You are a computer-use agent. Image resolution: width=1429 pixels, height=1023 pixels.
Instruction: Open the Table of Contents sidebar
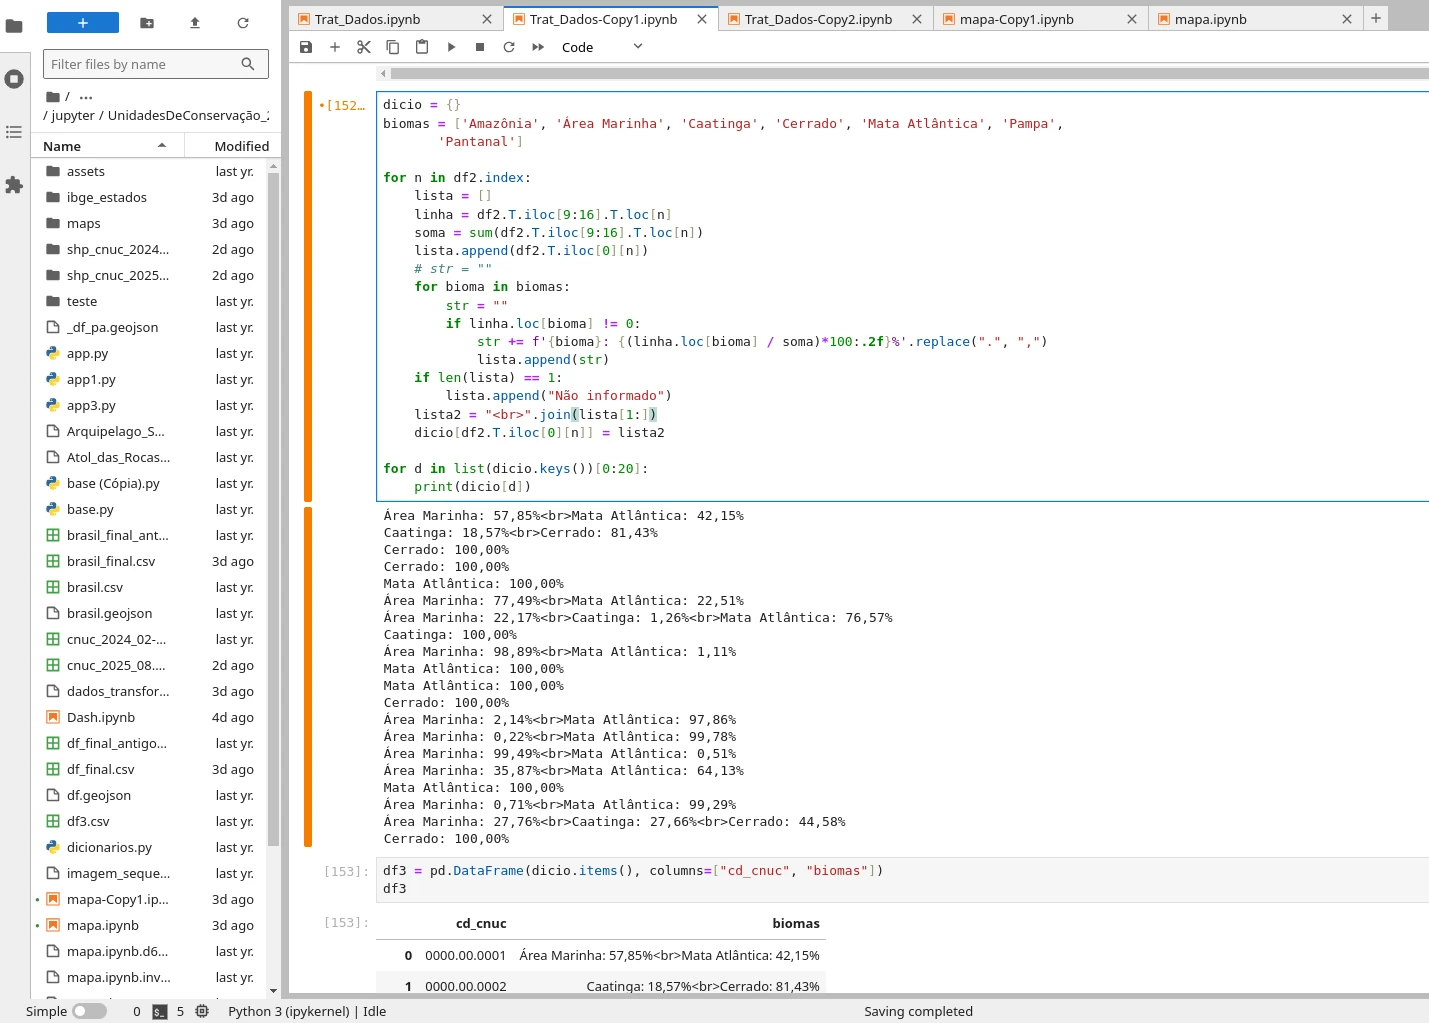tap(14, 132)
